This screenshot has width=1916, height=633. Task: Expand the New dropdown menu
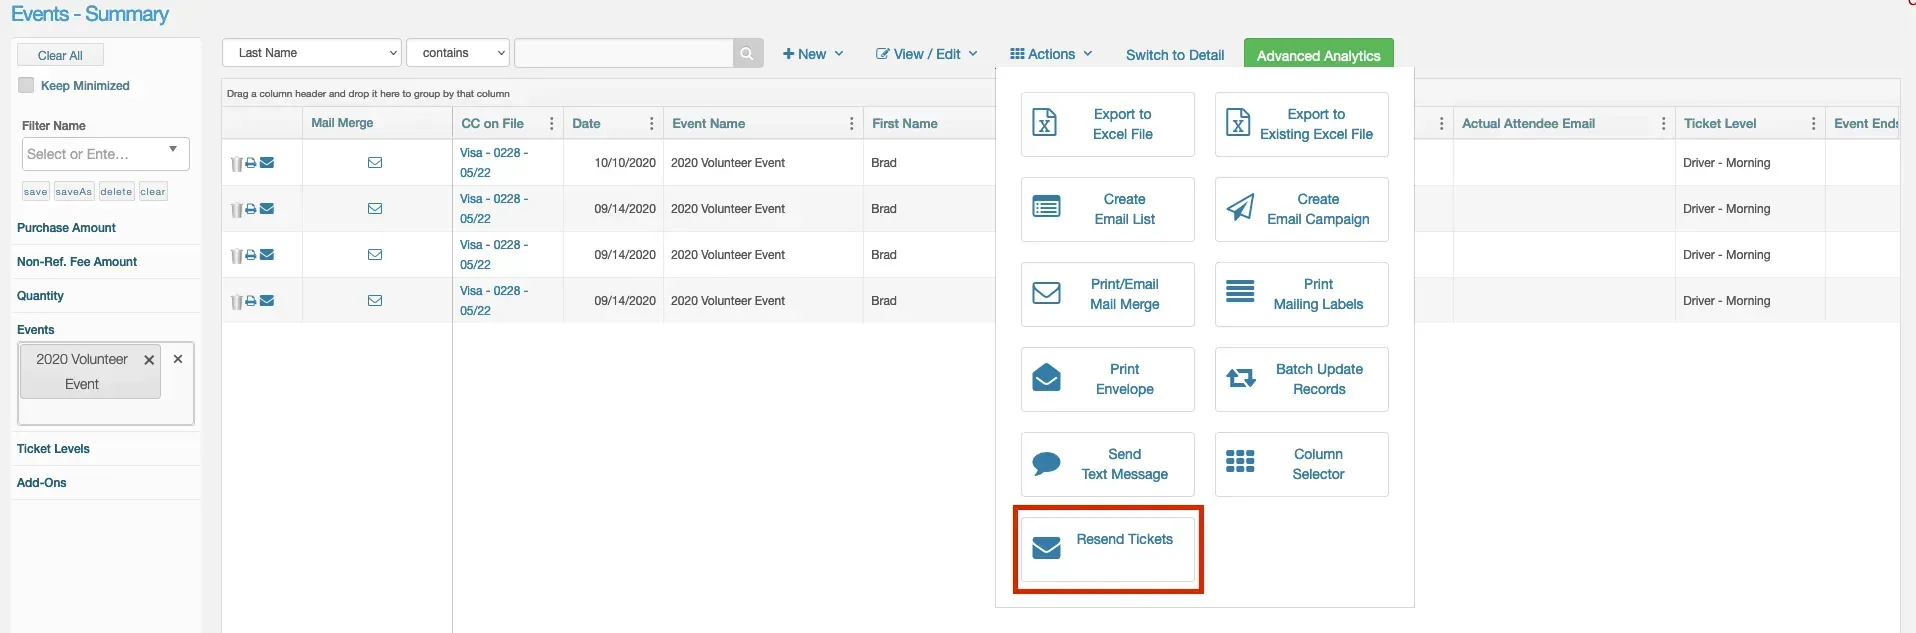(x=813, y=54)
